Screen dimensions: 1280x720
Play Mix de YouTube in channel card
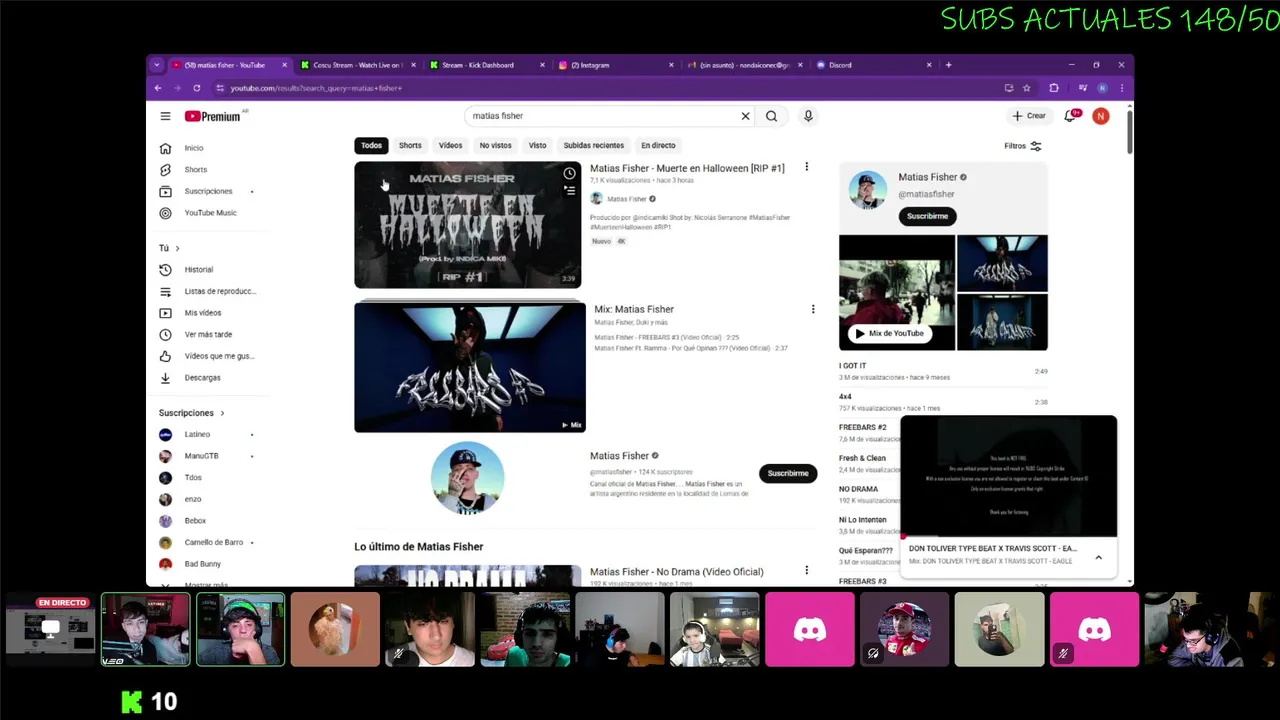pyautogui.click(x=889, y=333)
